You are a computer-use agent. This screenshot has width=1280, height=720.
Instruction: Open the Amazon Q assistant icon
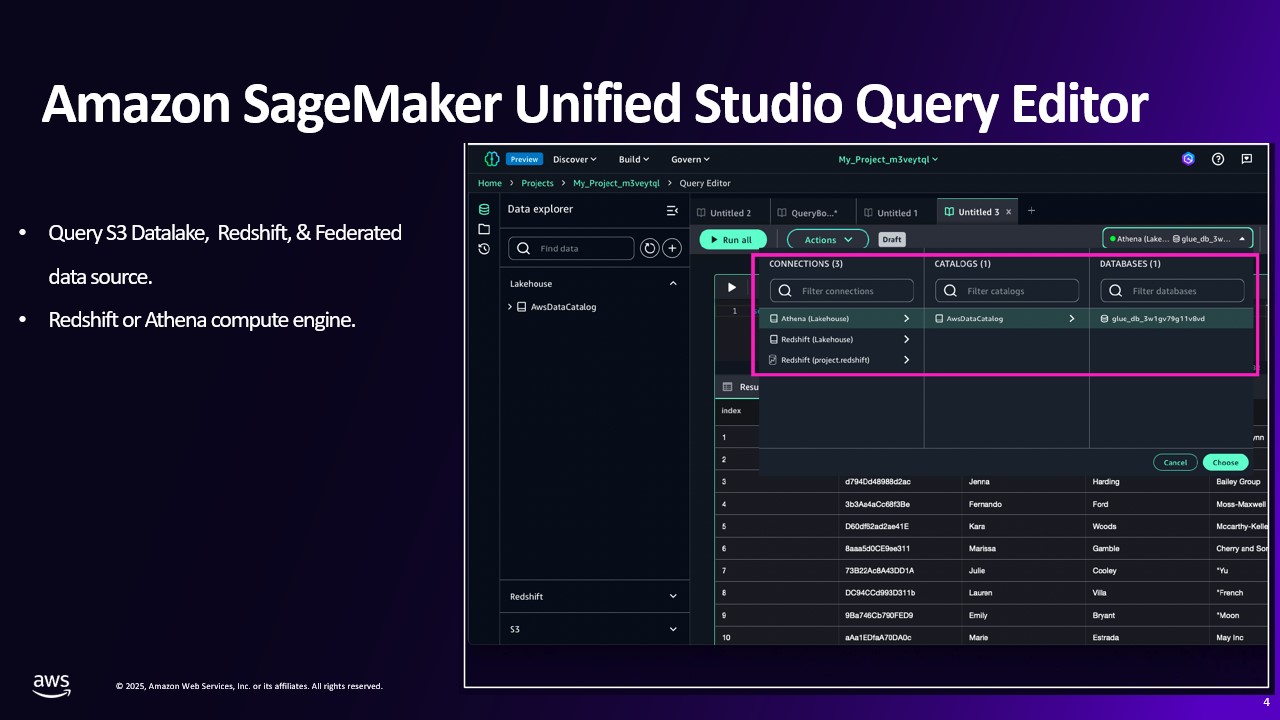tap(1188, 159)
